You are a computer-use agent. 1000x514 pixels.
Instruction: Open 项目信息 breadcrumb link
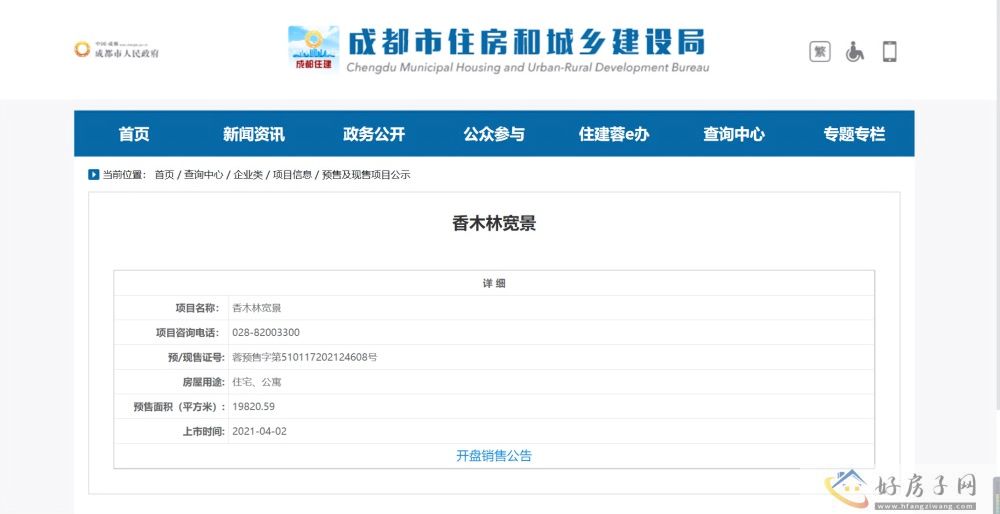tap(292, 175)
